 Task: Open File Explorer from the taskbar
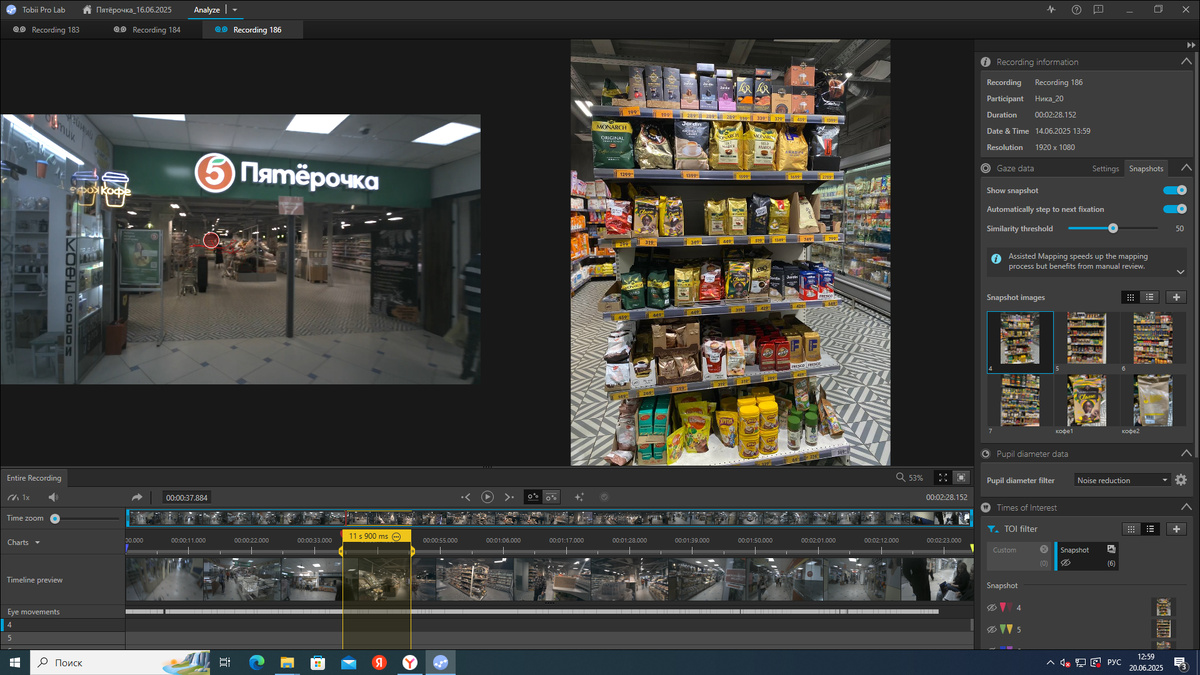pyautogui.click(x=287, y=662)
